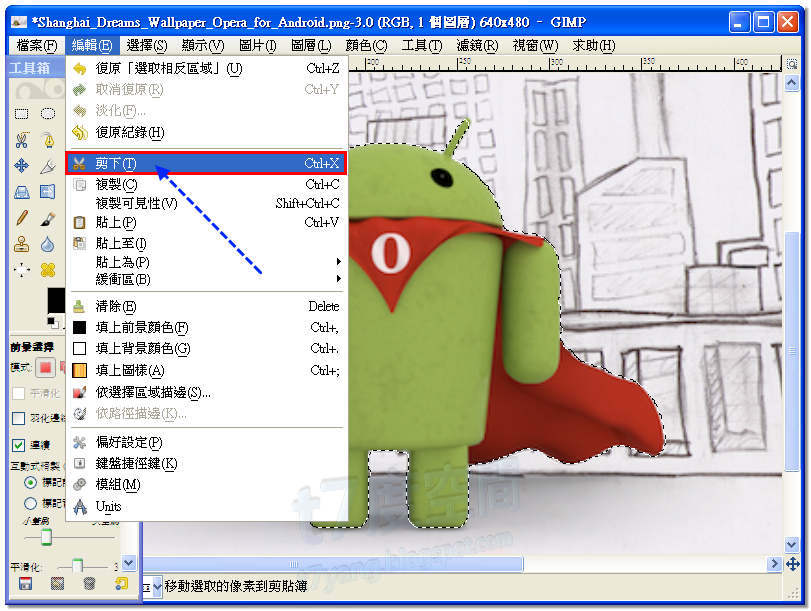Click toolbox scroll-down arrow button
Viewport: 811px width, 611px height.
(x=129, y=563)
